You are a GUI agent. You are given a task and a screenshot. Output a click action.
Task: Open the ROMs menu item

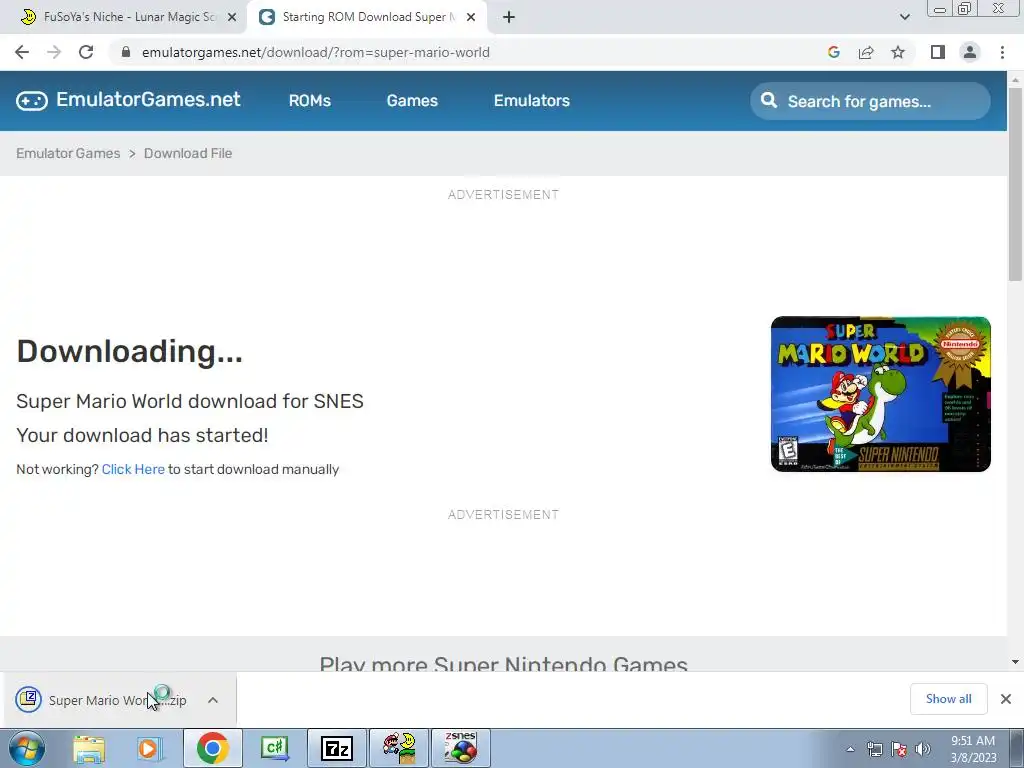pos(310,101)
